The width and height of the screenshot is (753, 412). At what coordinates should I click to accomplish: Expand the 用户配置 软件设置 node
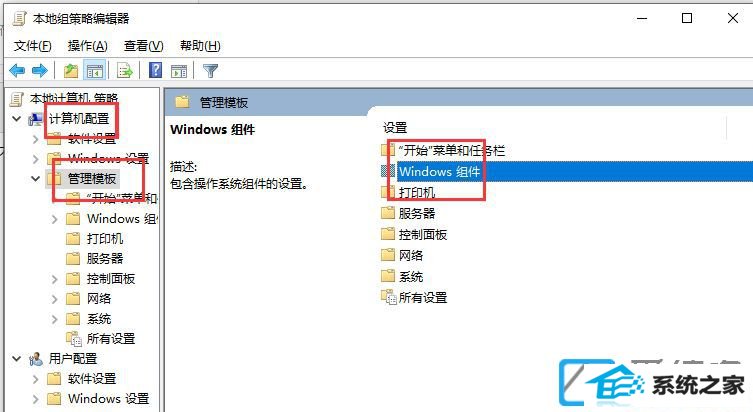click(36, 379)
